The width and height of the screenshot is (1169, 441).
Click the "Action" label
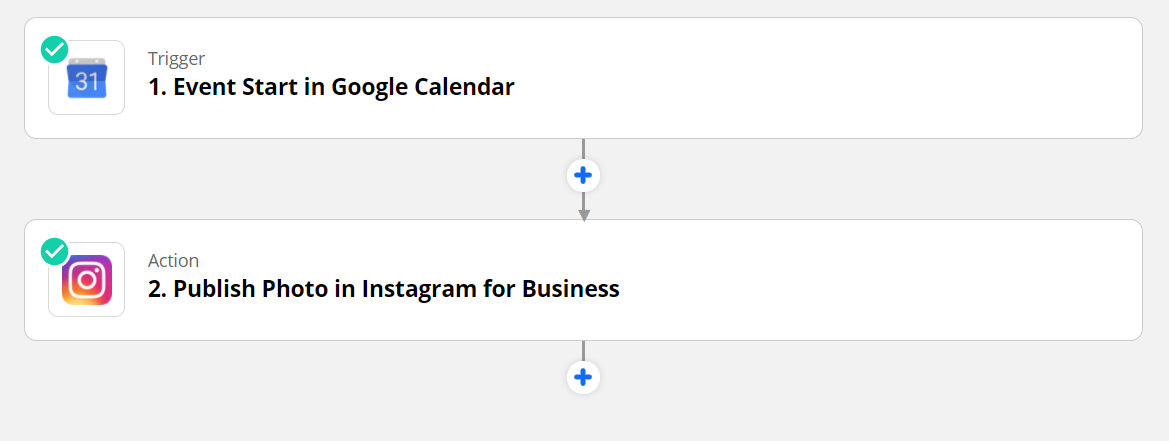(173, 260)
